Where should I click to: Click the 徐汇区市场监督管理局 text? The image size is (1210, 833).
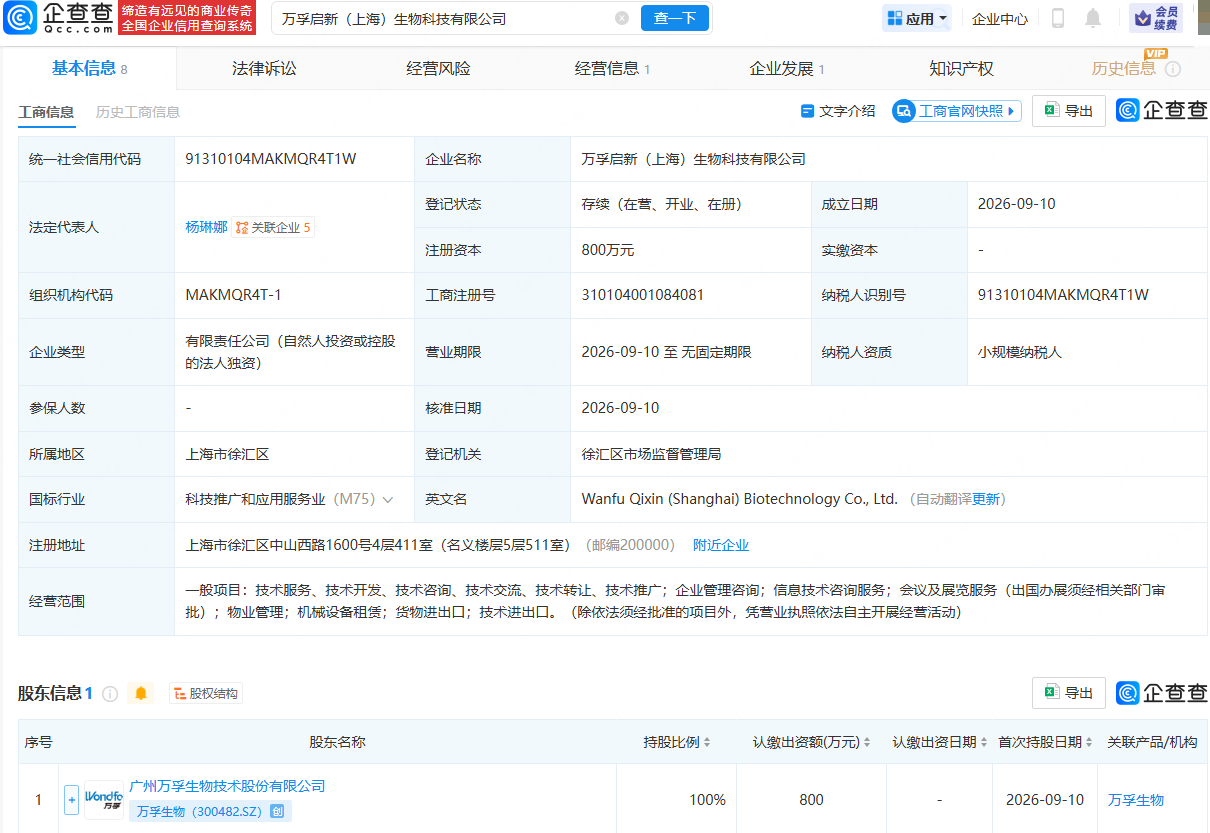[651, 454]
